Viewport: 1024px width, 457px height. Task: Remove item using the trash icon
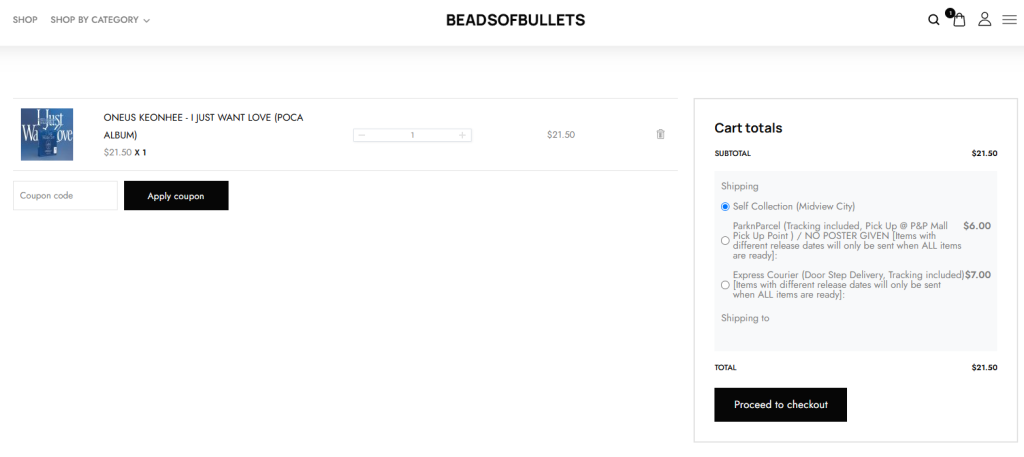coord(660,134)
